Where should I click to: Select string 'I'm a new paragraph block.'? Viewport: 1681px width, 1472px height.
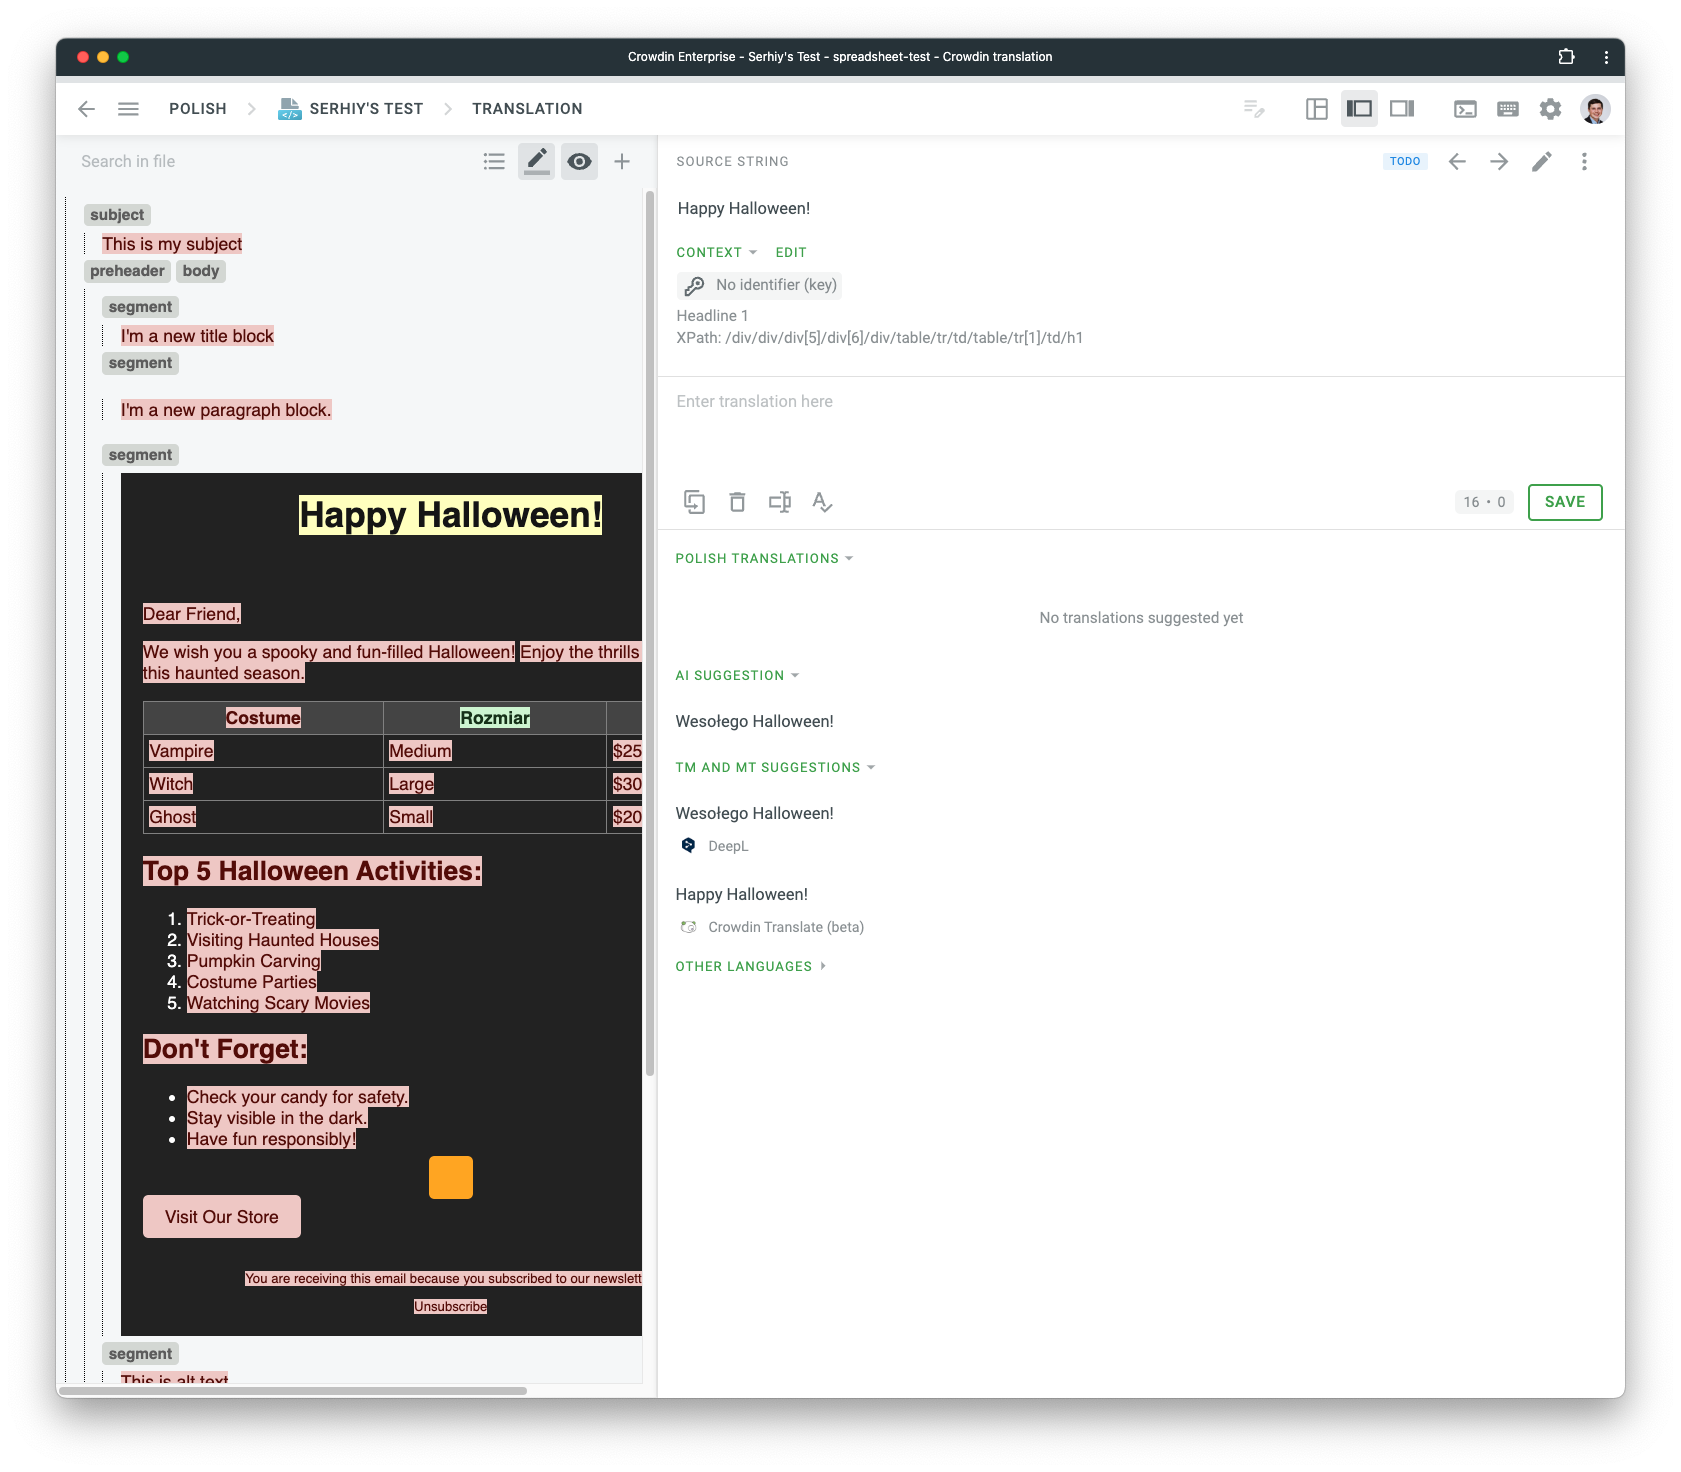226,410
